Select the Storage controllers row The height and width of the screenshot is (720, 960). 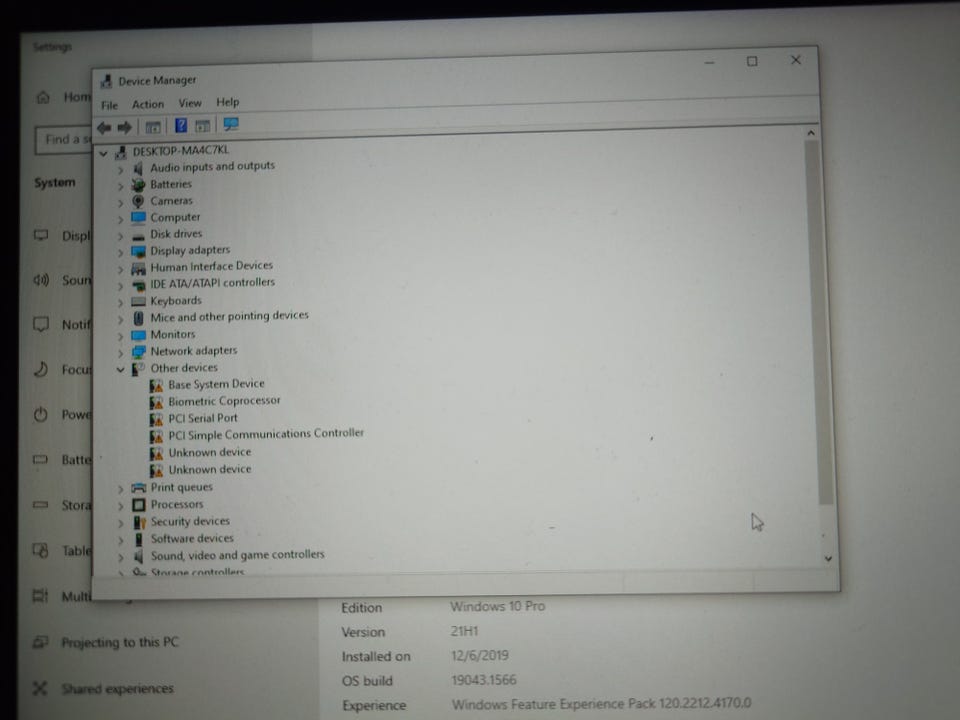(197, 572)
